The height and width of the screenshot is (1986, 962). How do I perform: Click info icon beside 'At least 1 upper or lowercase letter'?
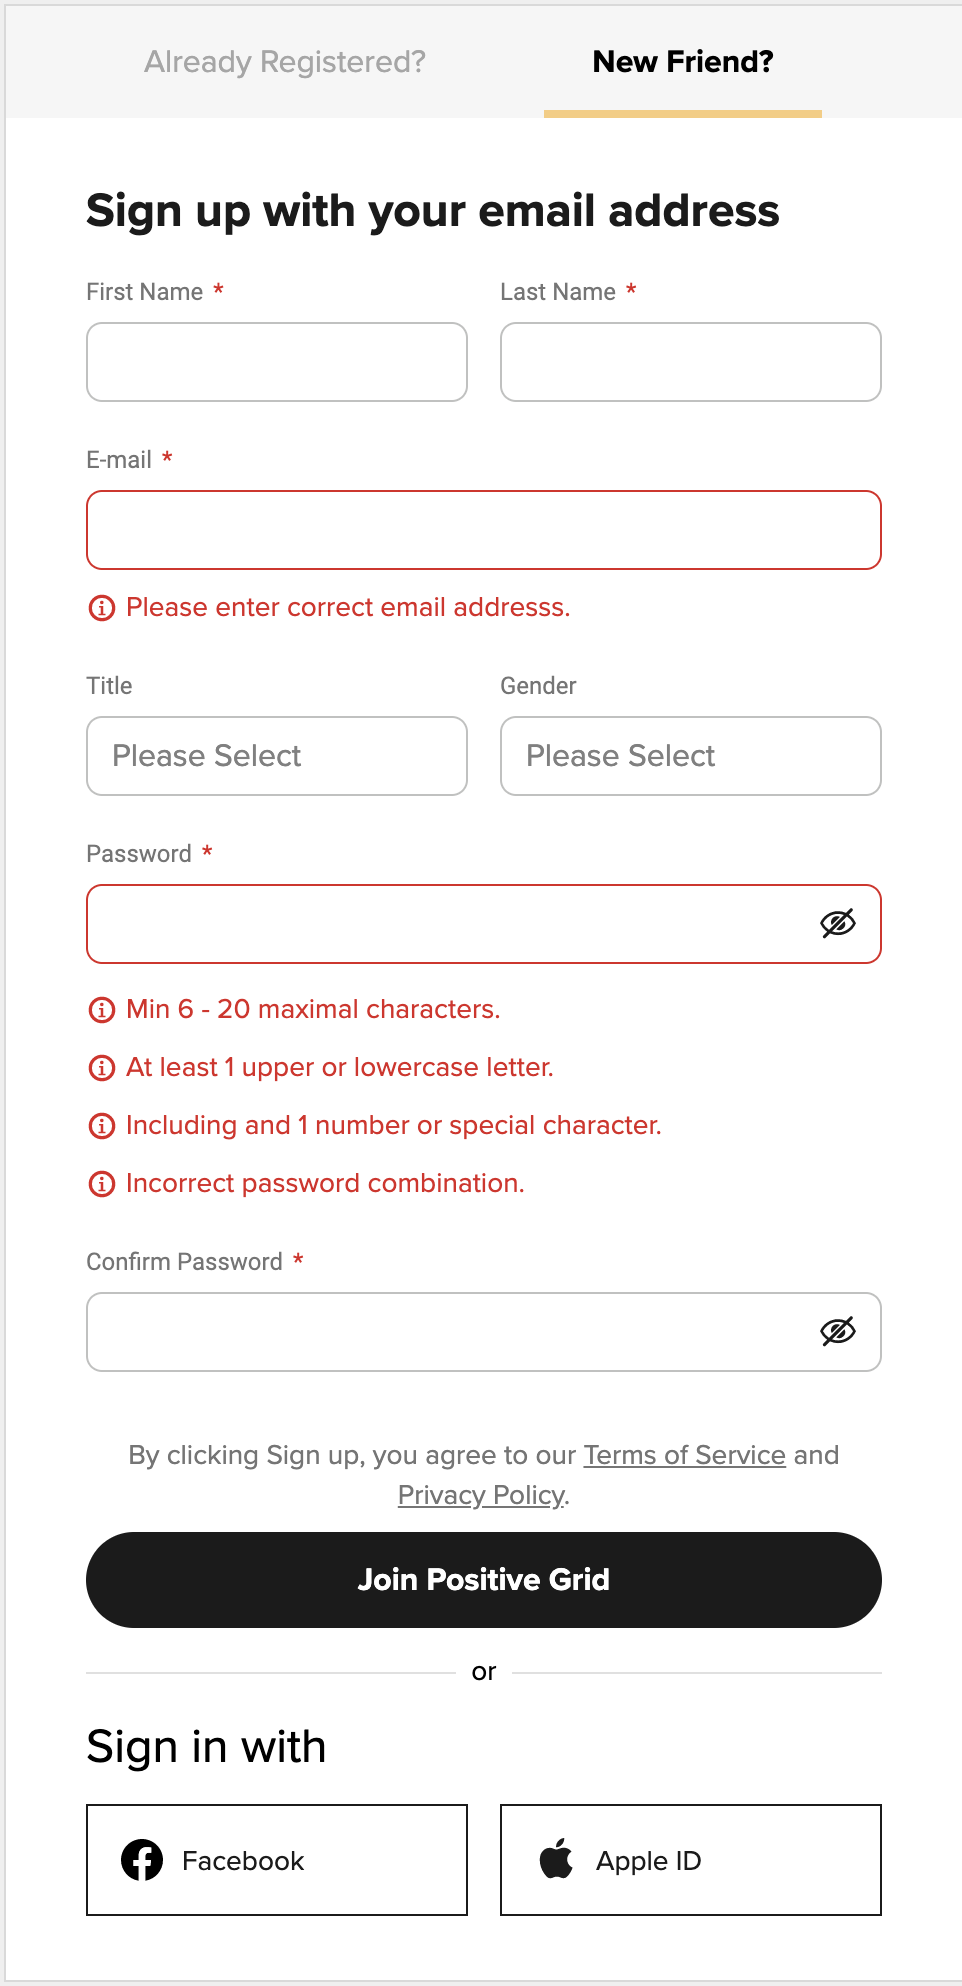101,1068
